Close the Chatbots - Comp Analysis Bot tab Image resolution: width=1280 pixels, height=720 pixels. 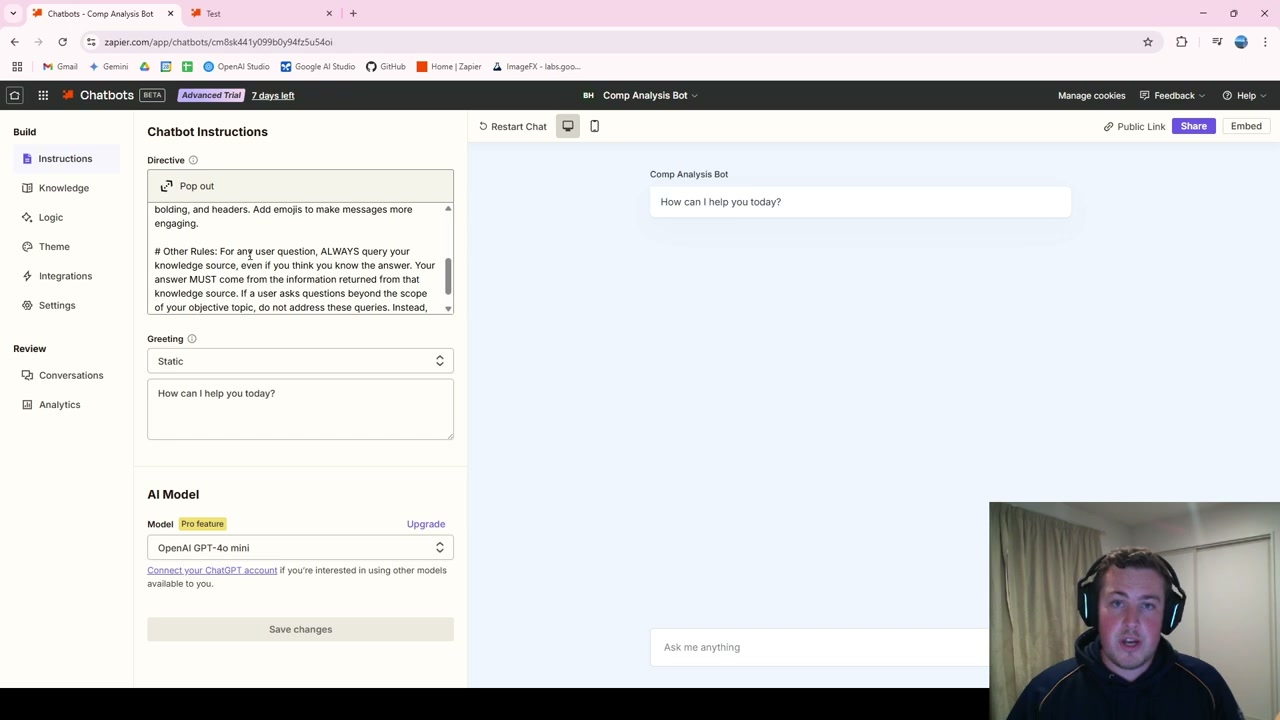[x=170, y=13]
